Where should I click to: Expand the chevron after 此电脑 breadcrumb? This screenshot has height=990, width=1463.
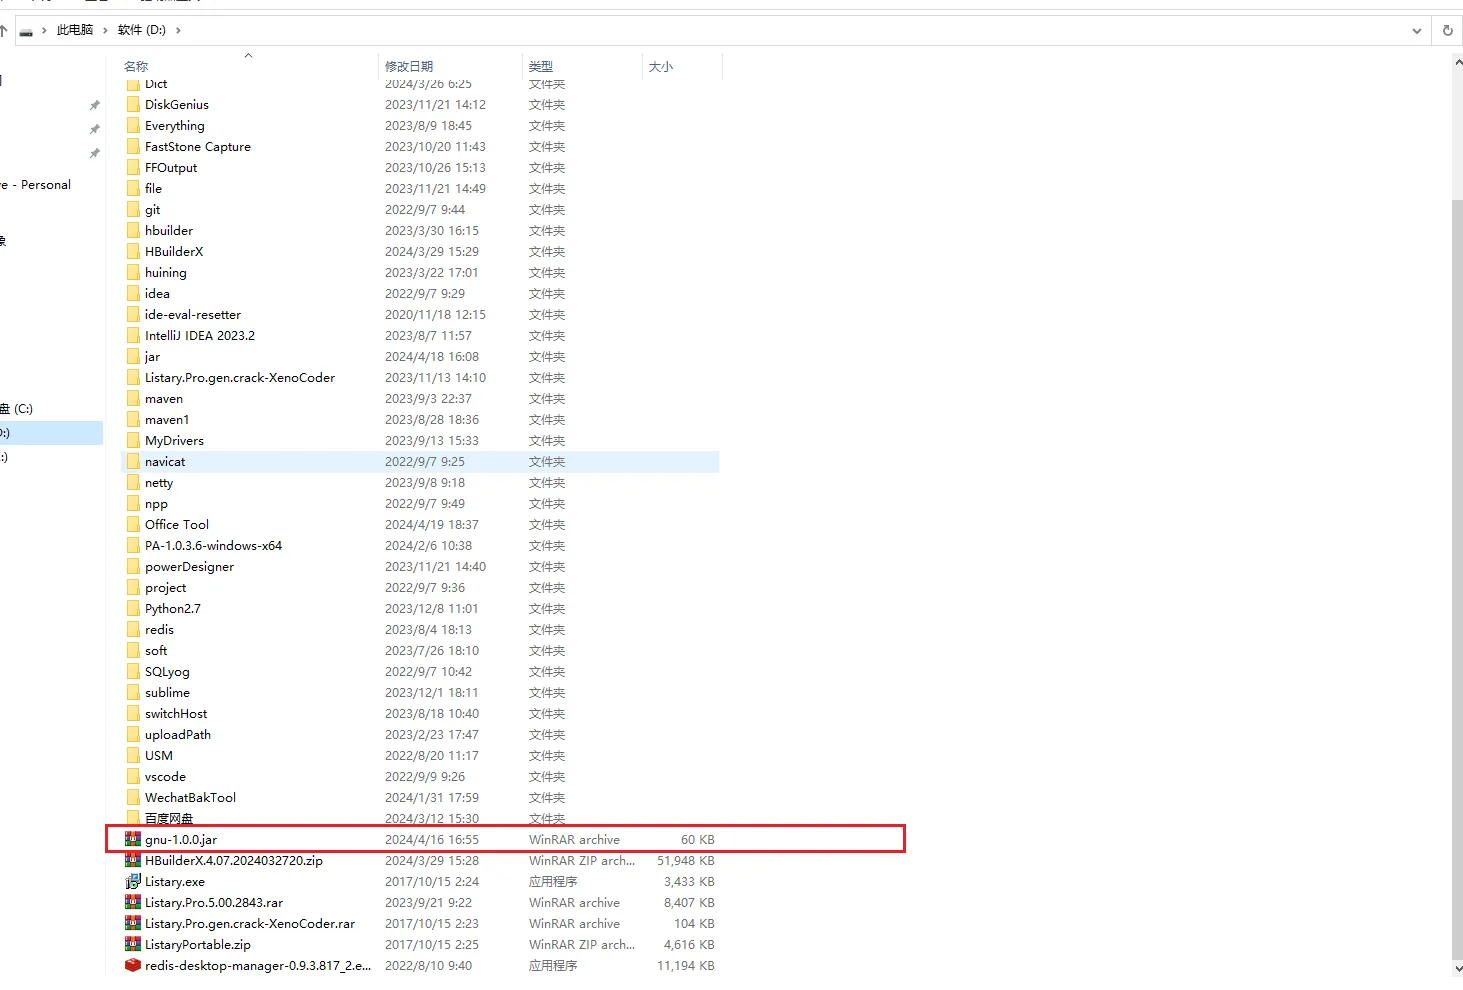tap(105, 30)
